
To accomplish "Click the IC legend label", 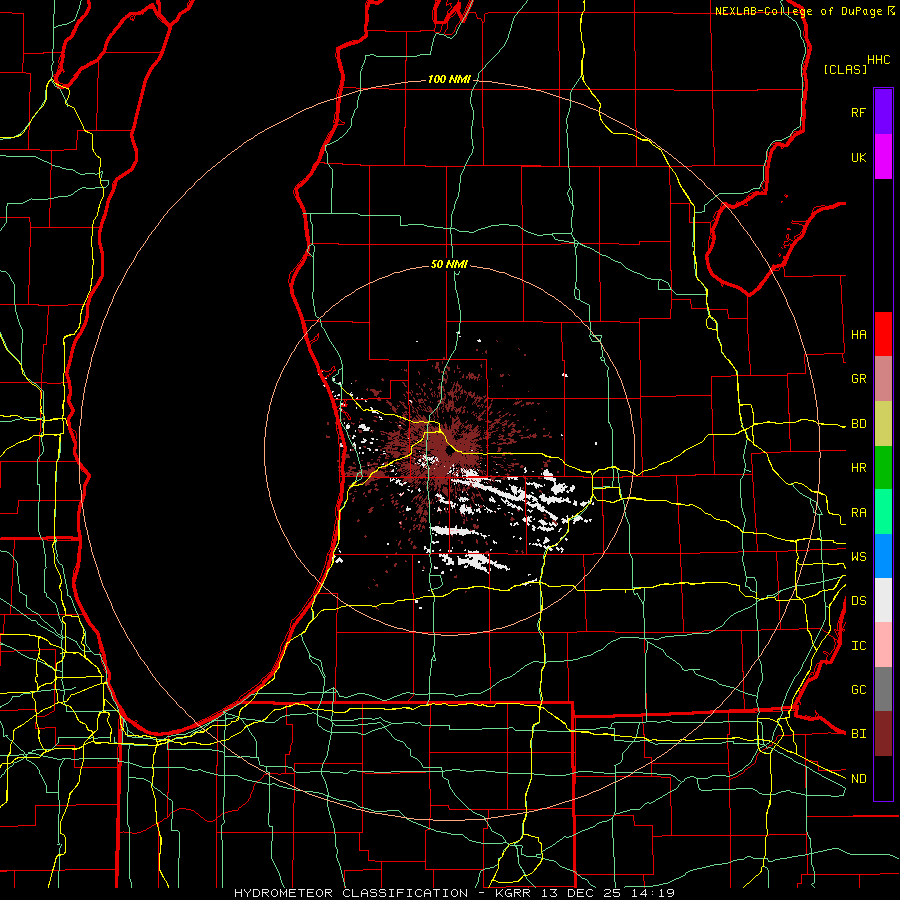I will tap(858, 645).
